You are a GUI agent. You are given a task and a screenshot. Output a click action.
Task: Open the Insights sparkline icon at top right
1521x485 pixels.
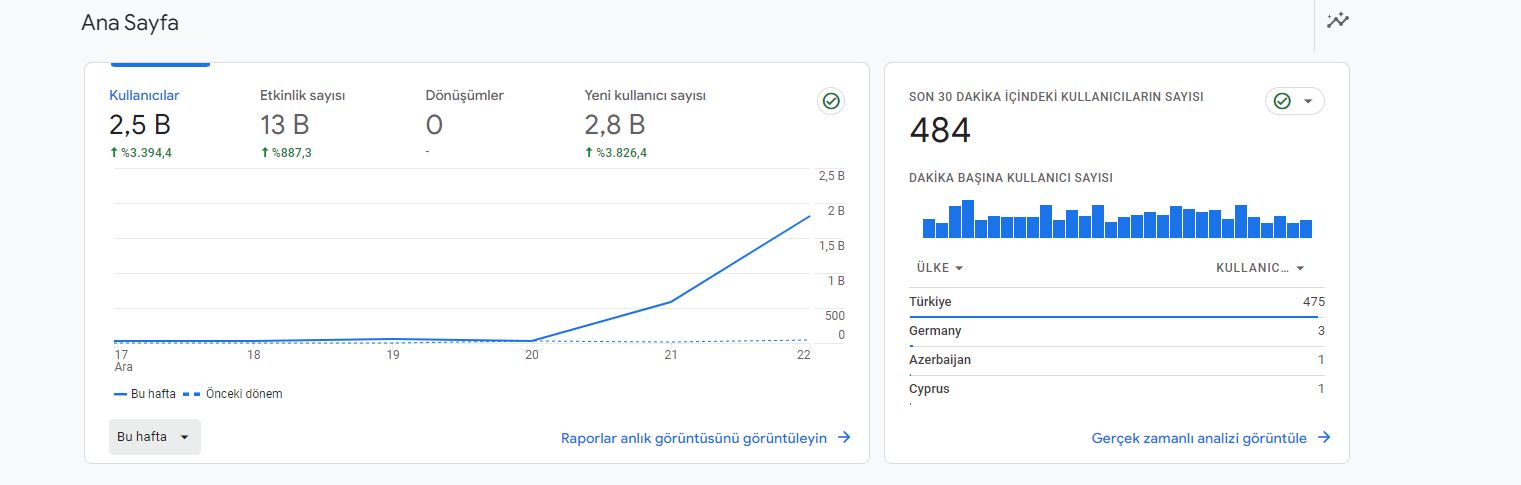(1338, 20)
